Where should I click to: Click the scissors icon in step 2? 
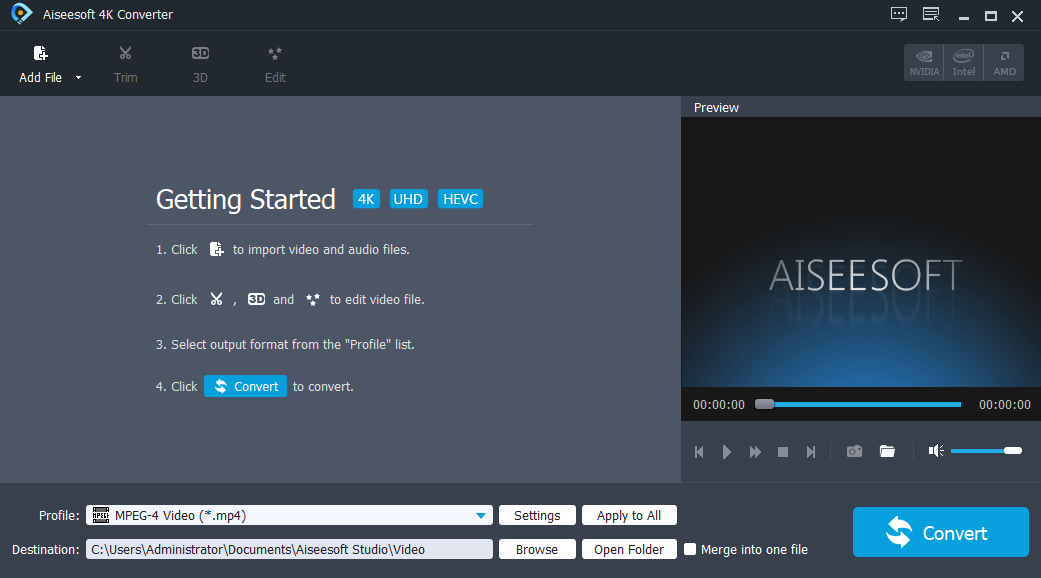click(x=216, y=299)
